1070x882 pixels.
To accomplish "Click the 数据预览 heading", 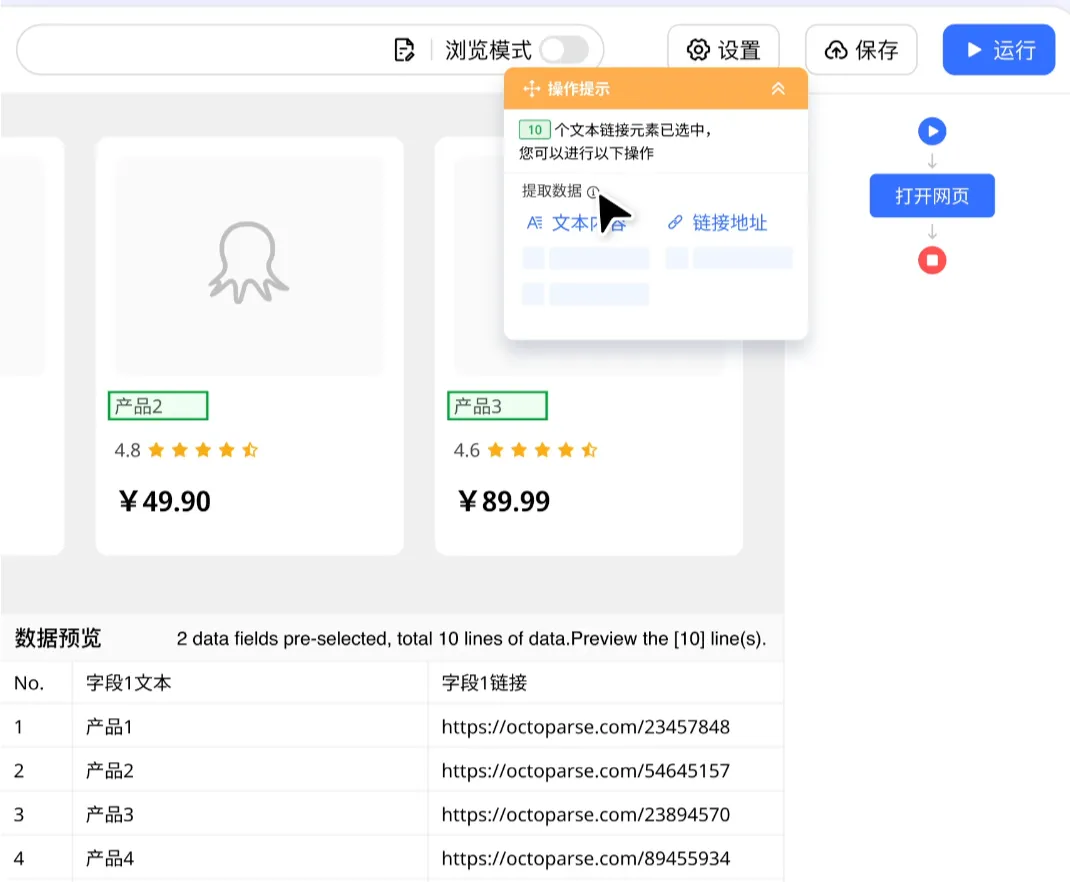I will (58, 638).
